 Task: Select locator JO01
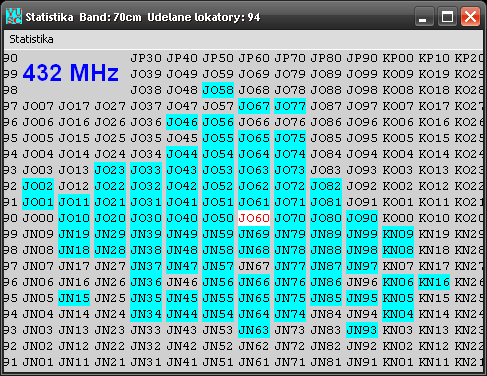click(x=38, y=202)
